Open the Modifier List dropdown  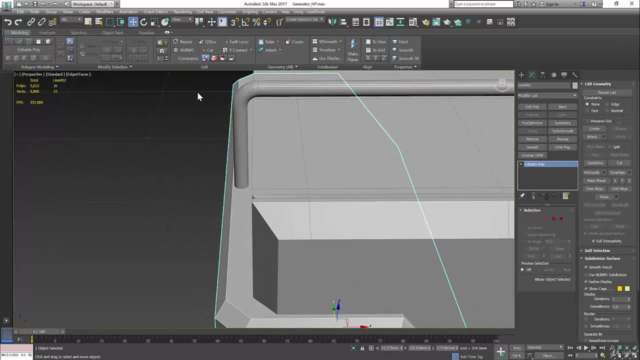click(547, 95)
